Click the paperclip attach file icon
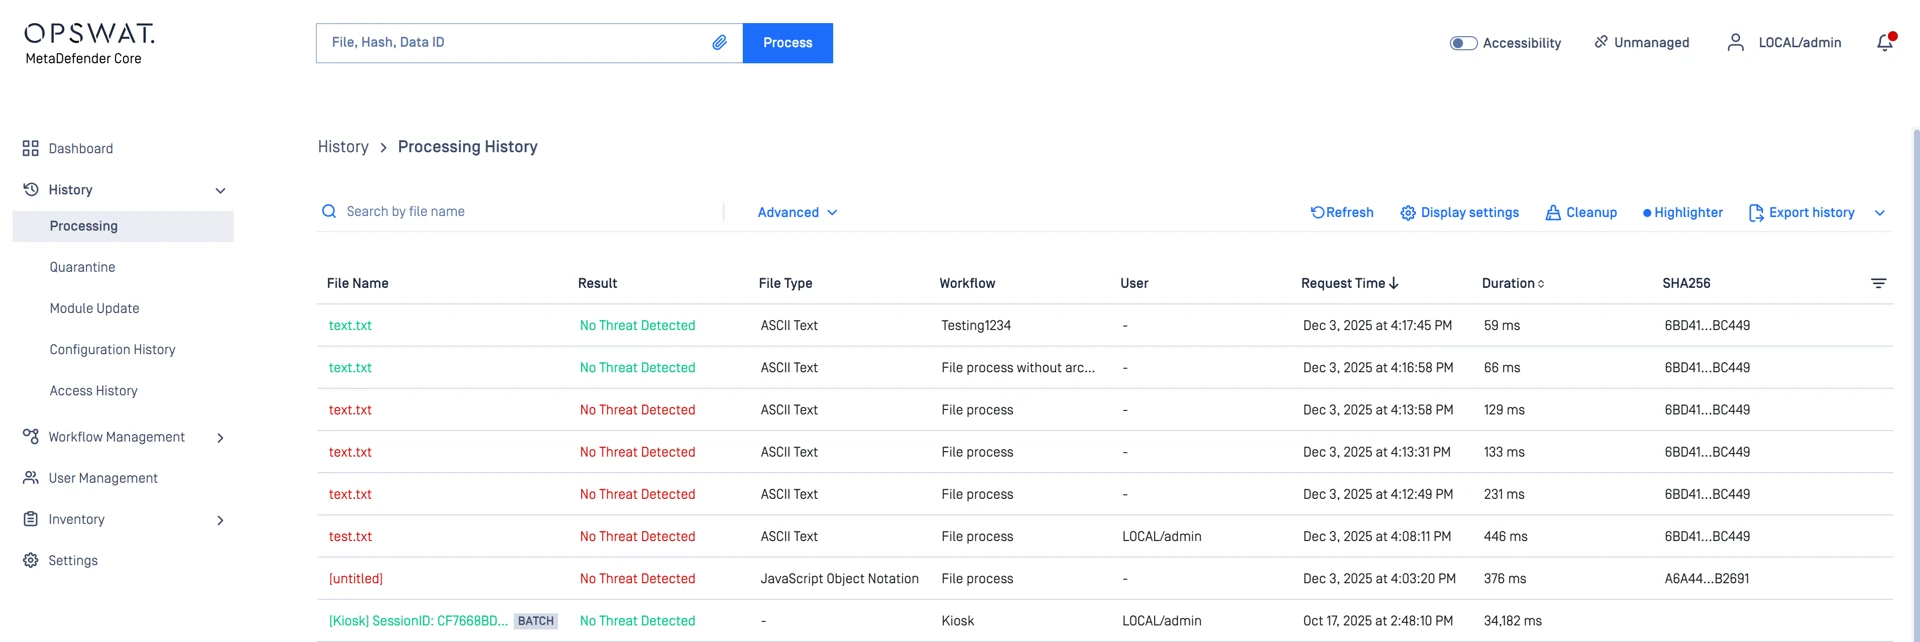This screenshot has width=1920, height=642. (x=719, y=43)
